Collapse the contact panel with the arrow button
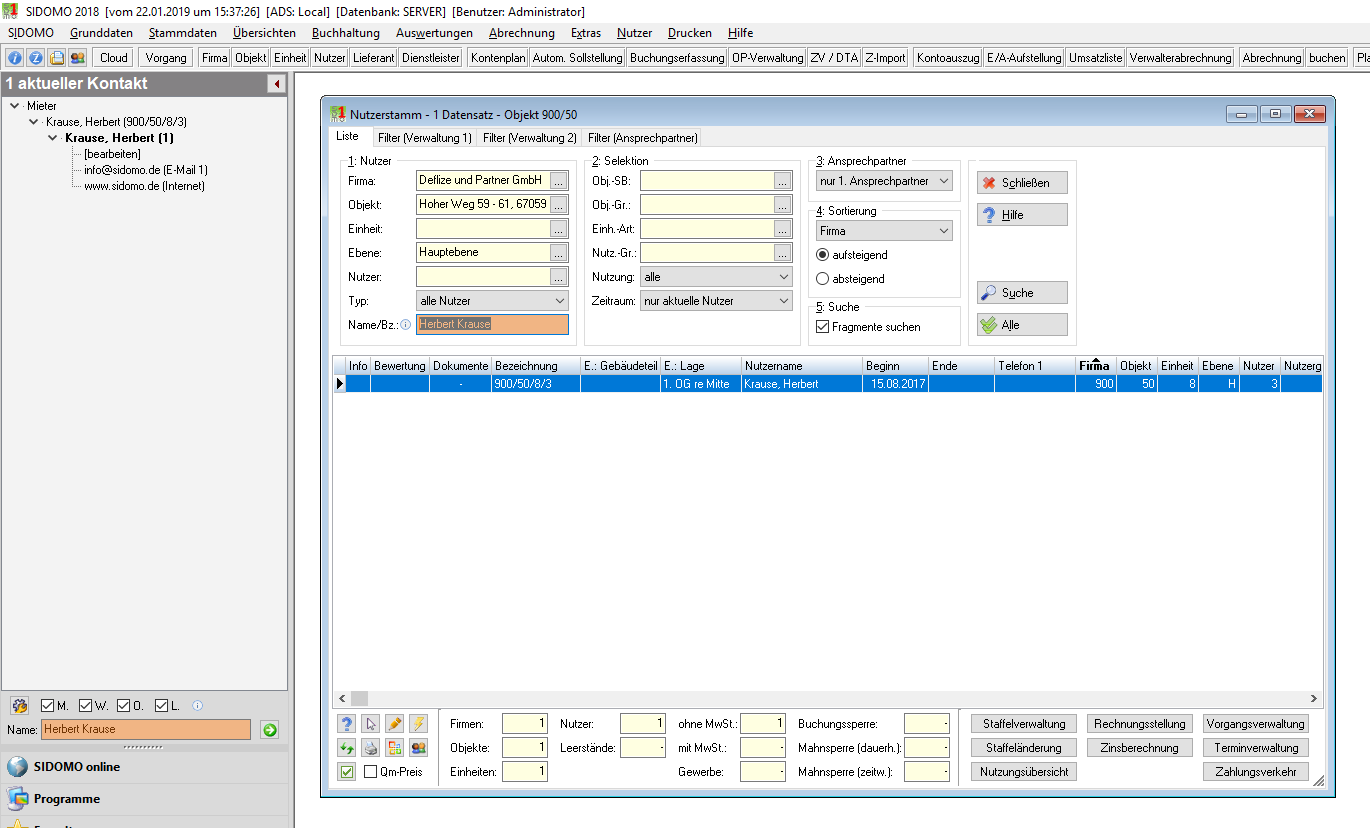 point(276,84)
